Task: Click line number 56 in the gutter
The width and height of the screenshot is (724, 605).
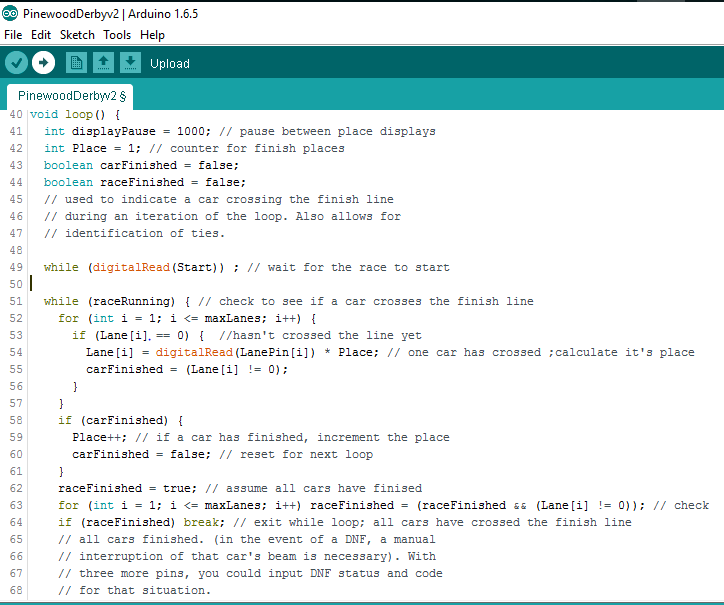Action: pos(16,387)
